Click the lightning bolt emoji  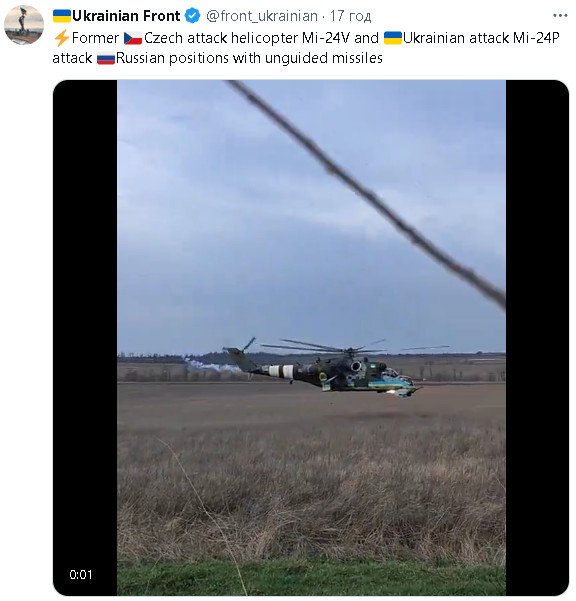coord(61,38)
